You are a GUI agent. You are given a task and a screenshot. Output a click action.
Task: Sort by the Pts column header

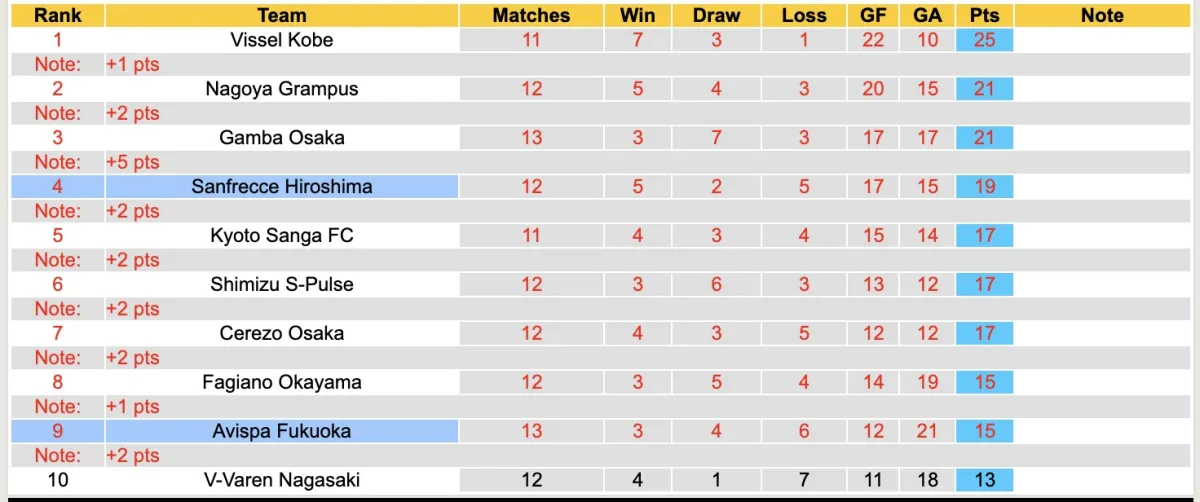point(984,15)
